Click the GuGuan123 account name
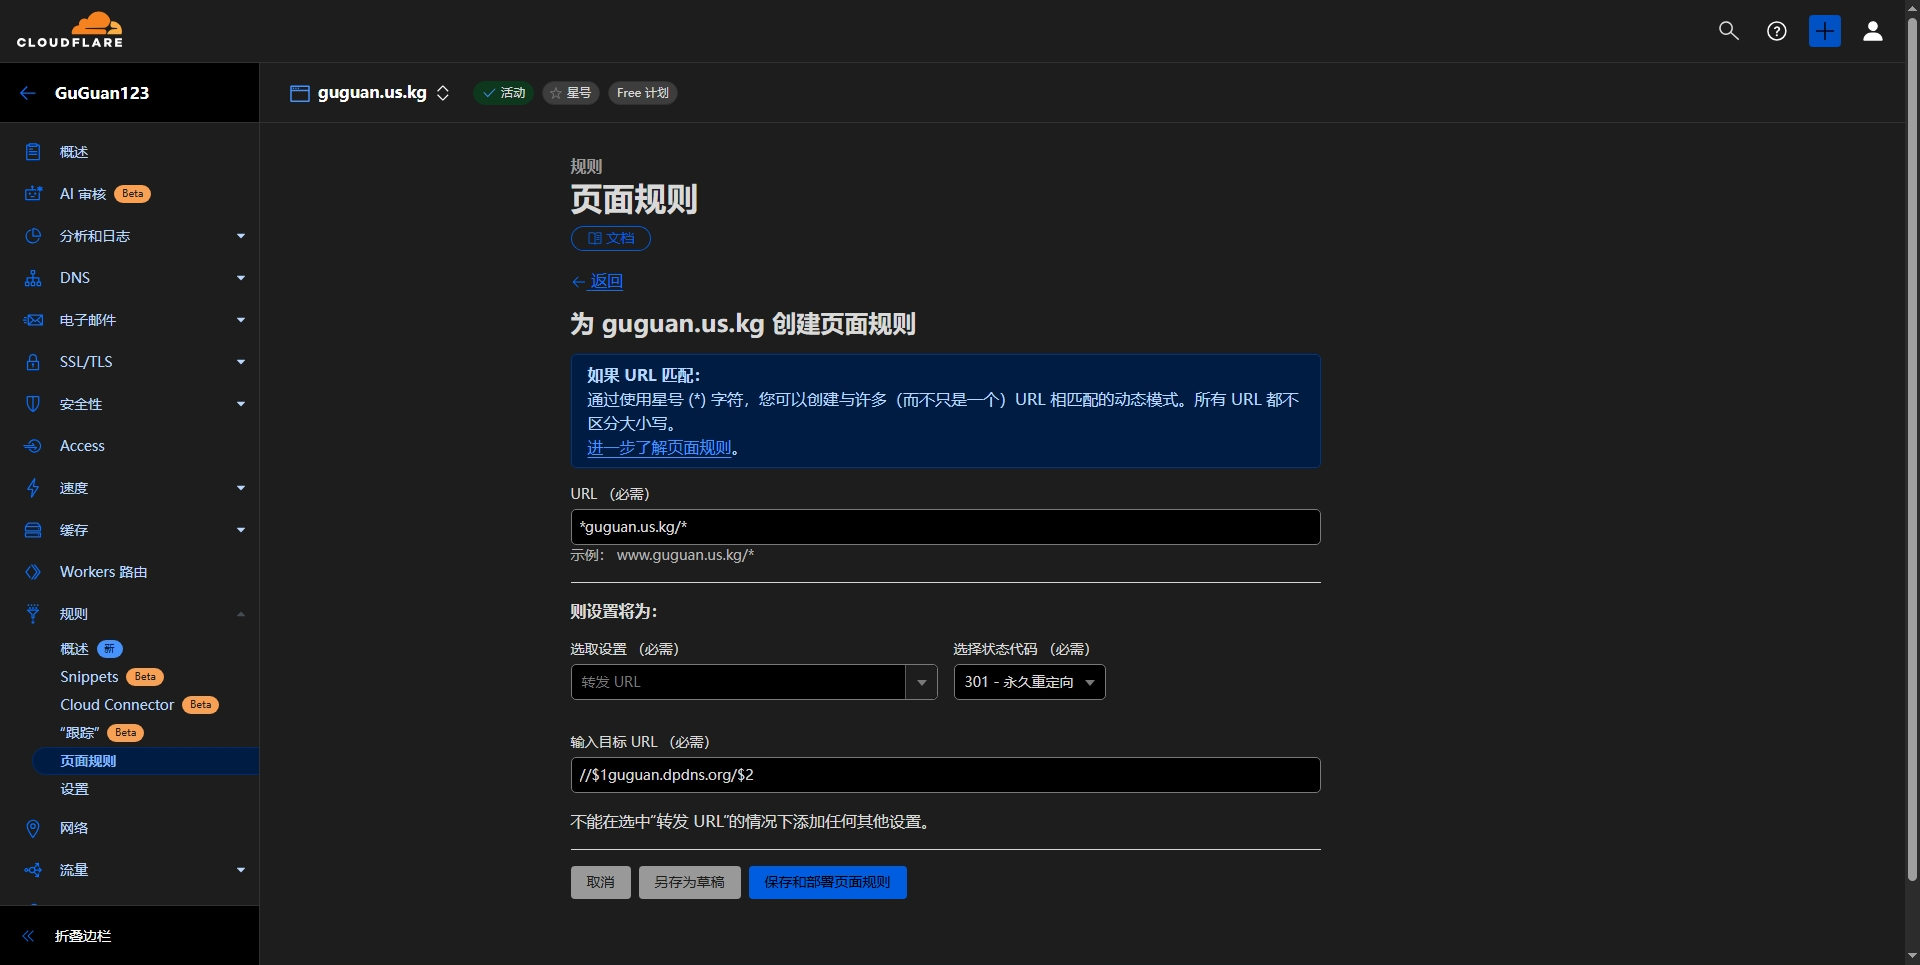This screenshot has width=1920, height=965. 102,93
